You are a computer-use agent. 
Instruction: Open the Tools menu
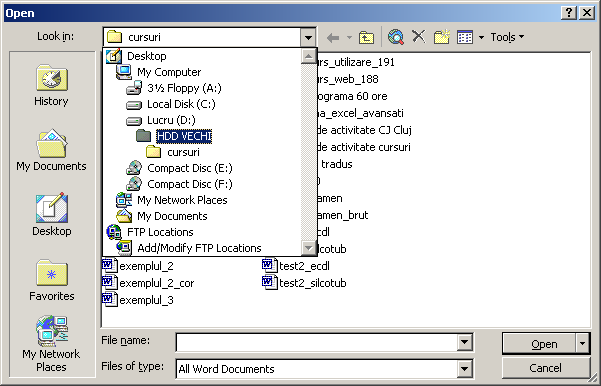pos(507,37)
